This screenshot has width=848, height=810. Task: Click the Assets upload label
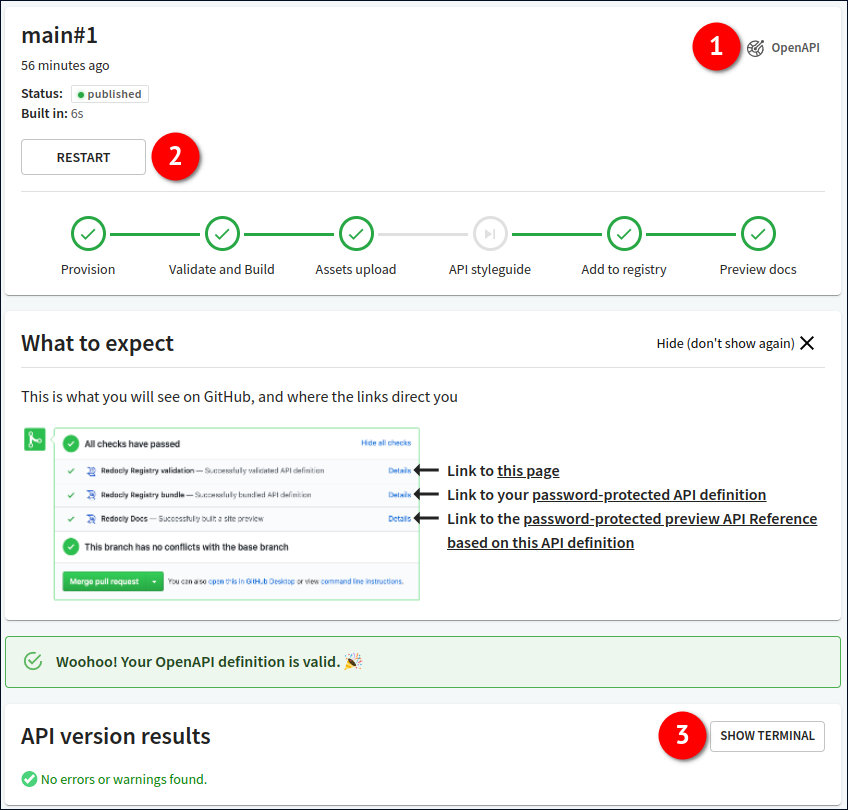[x=356, y=269]
